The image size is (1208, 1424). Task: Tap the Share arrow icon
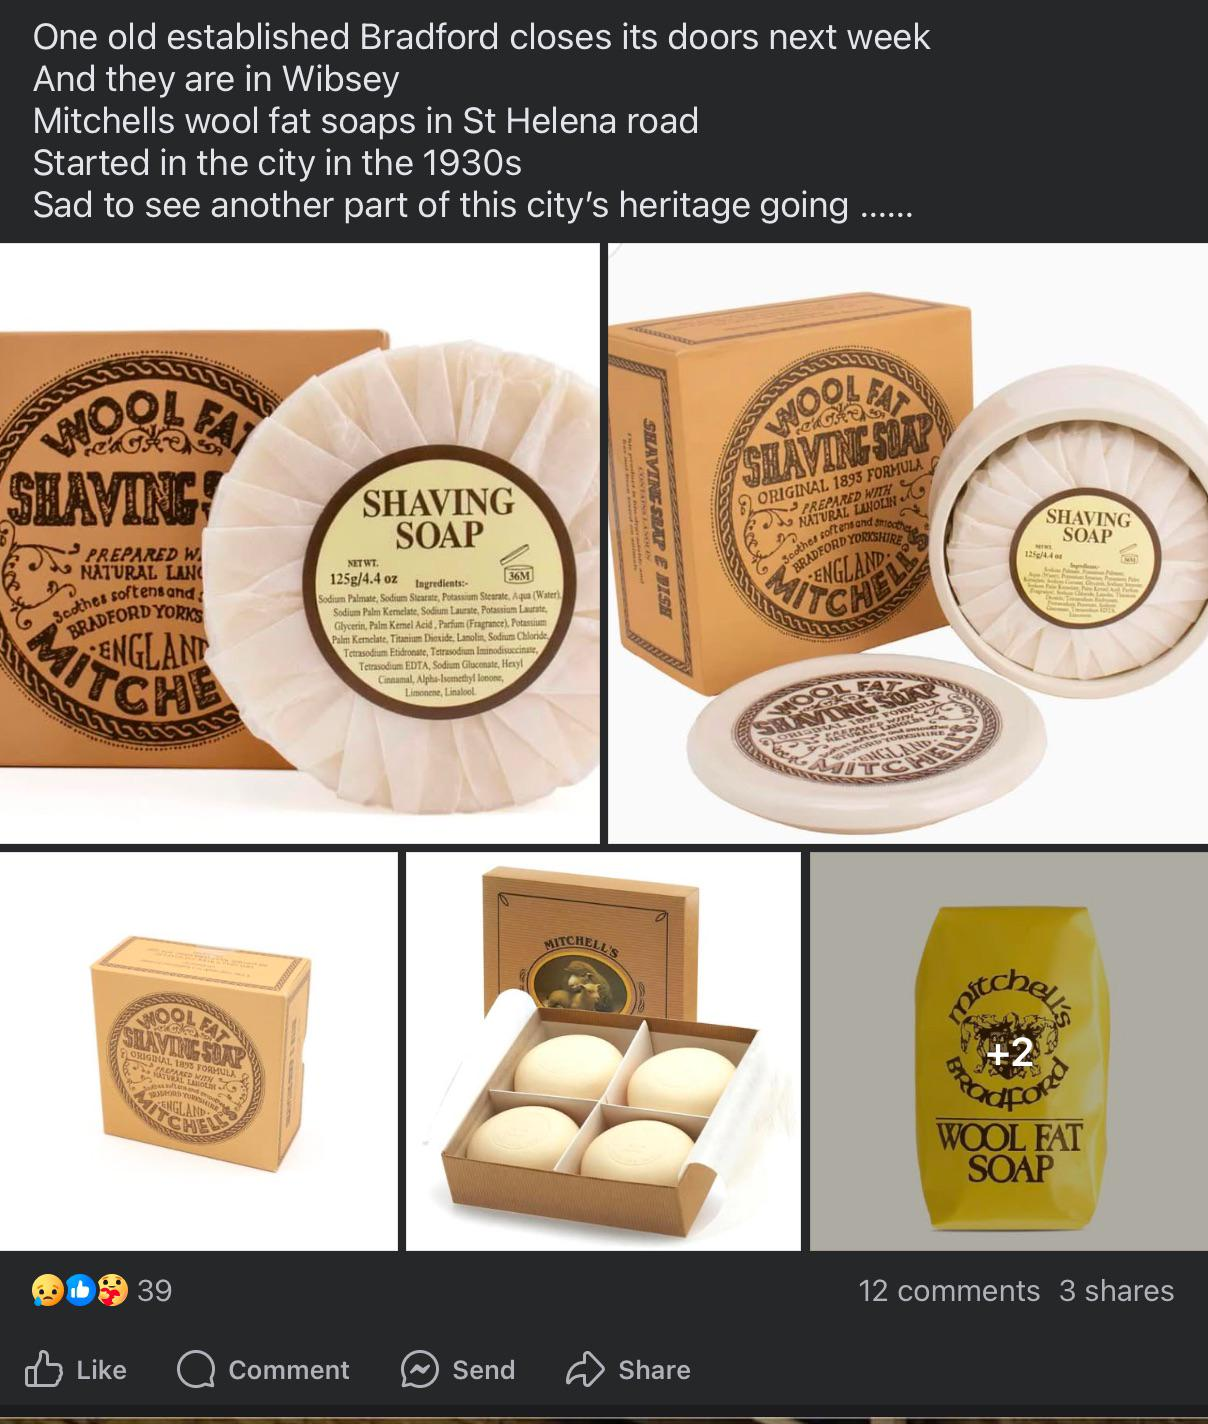coord(585,1369)
